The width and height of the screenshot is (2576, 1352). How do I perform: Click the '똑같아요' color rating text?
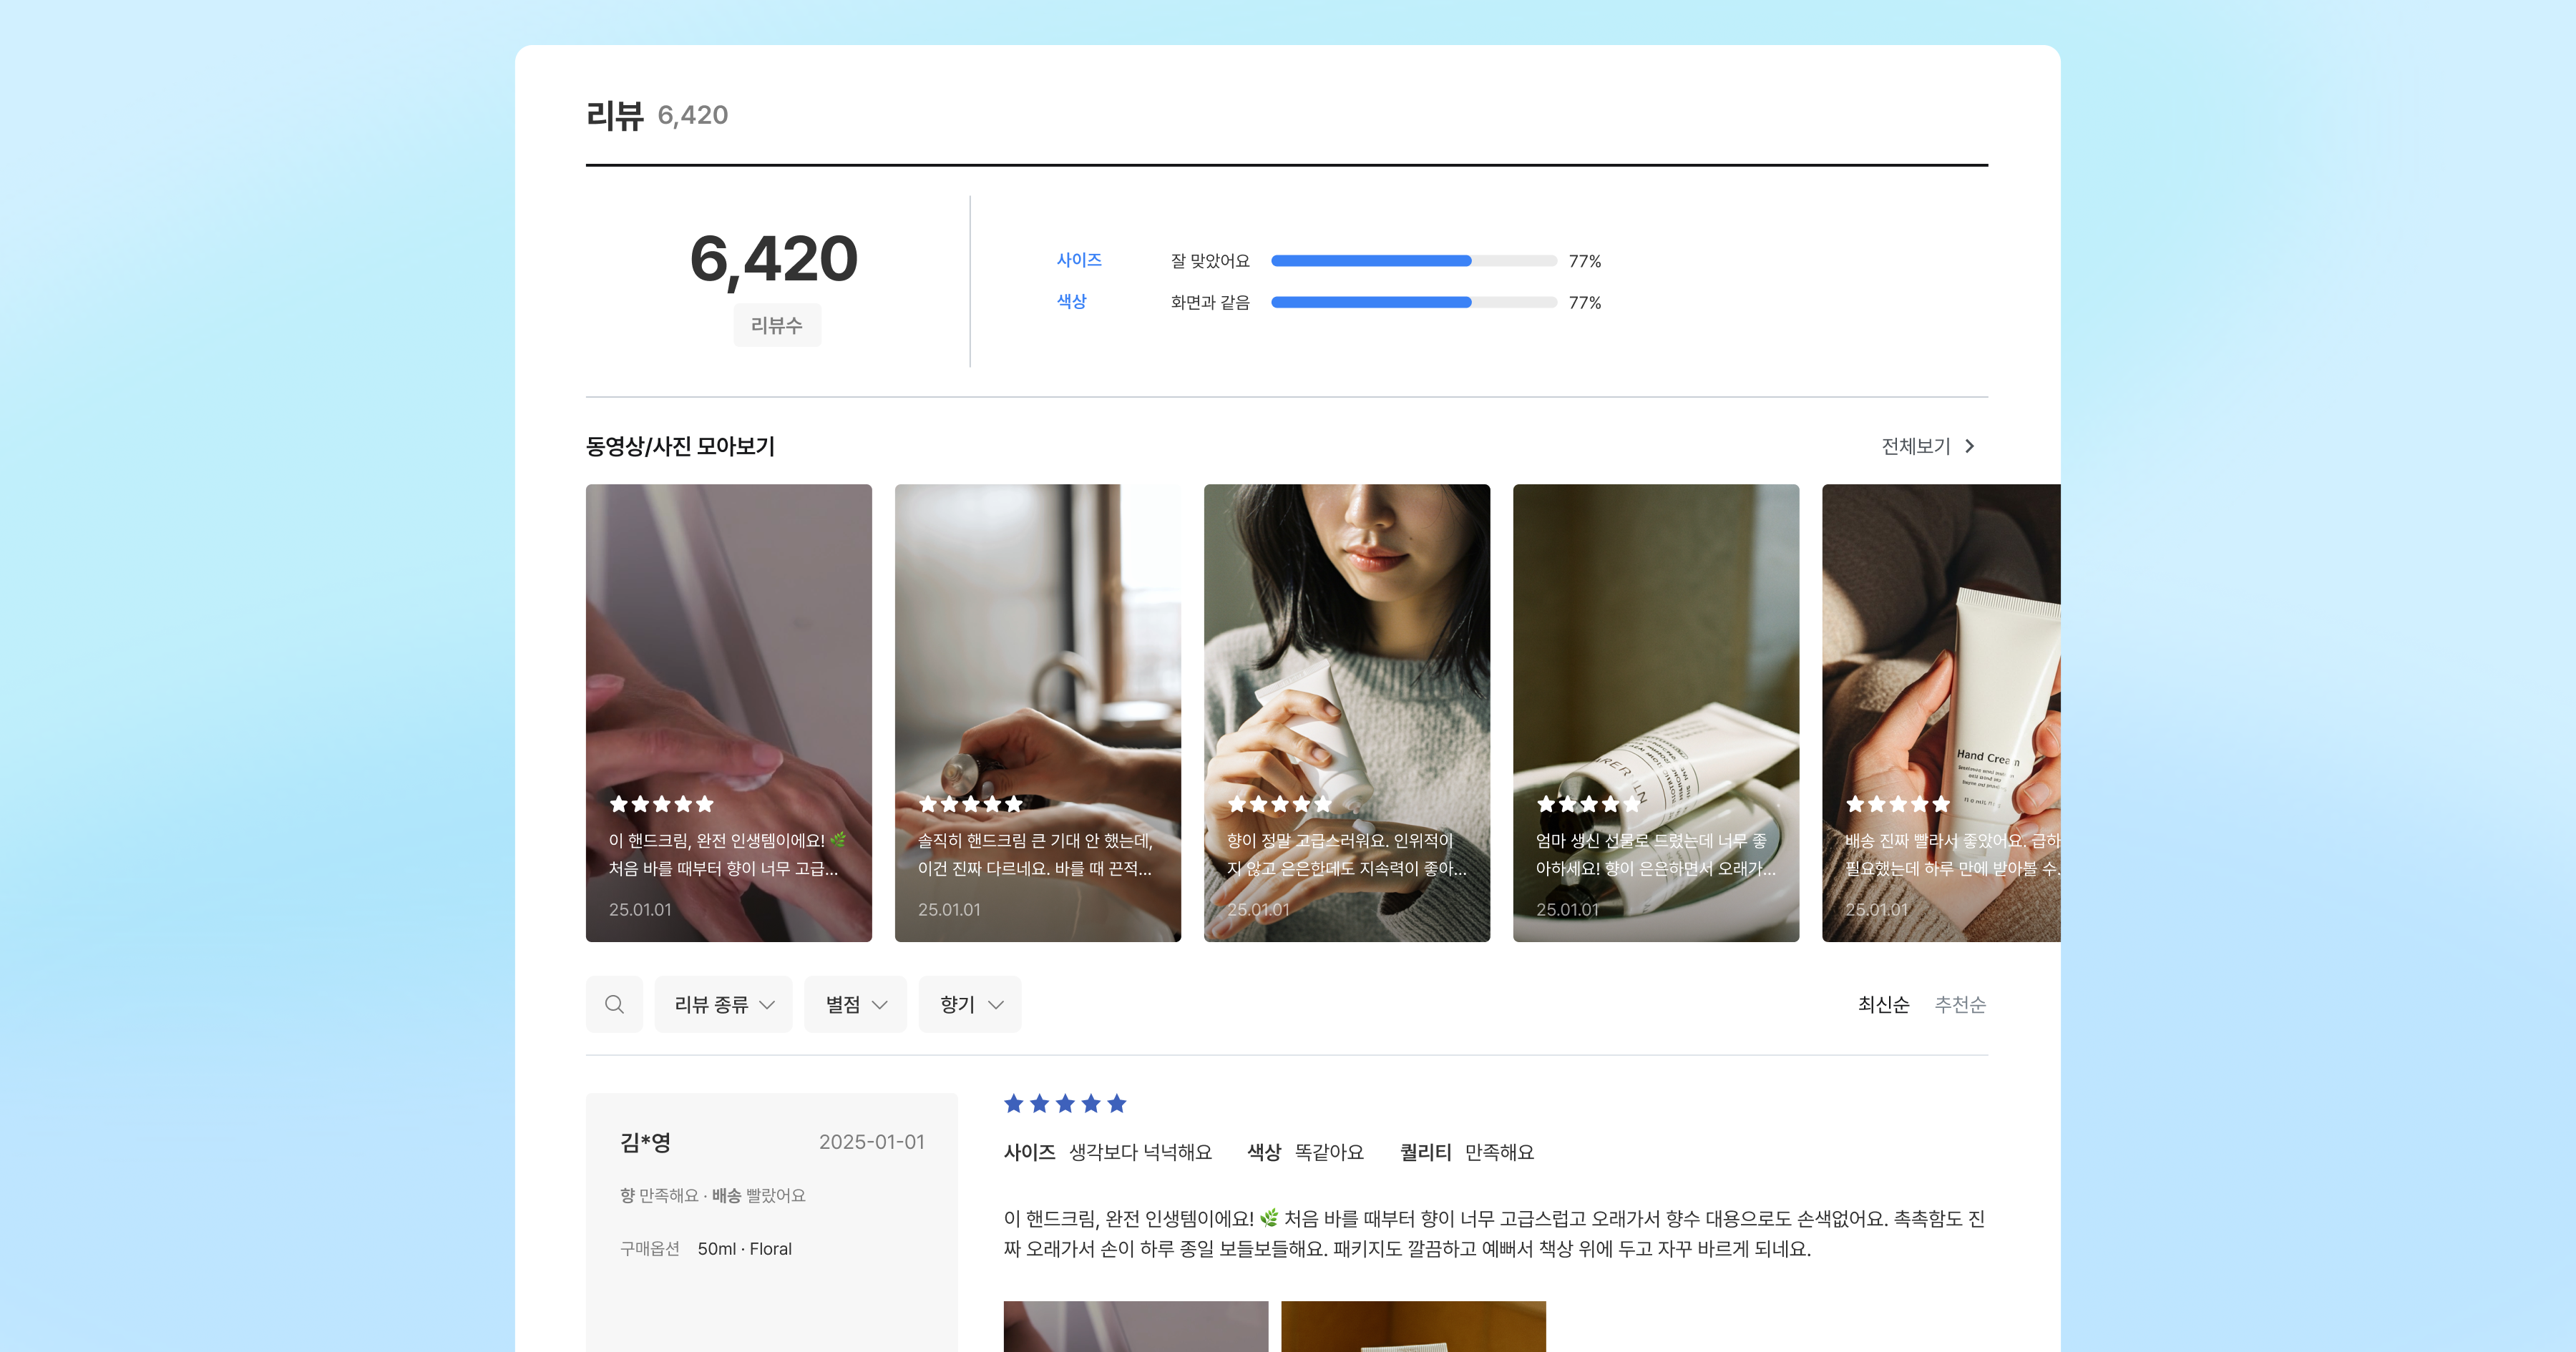(x=1329, y=1152)
